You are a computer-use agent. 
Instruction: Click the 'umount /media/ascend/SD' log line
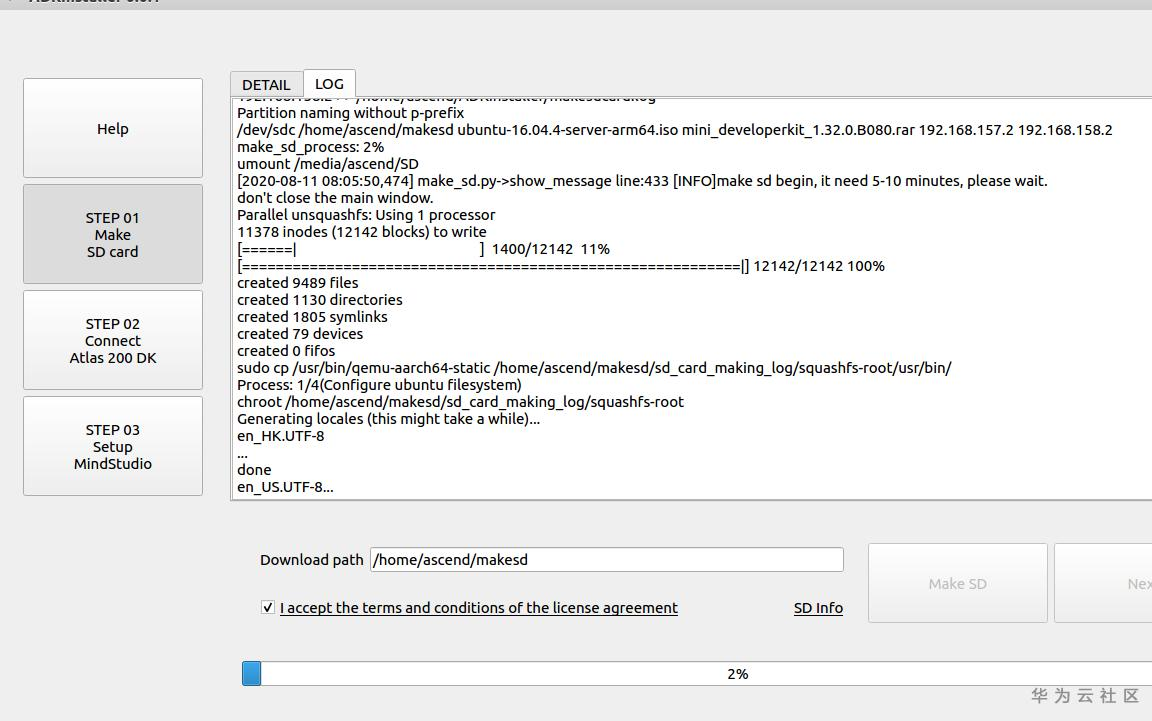click(x=328, y=164)
